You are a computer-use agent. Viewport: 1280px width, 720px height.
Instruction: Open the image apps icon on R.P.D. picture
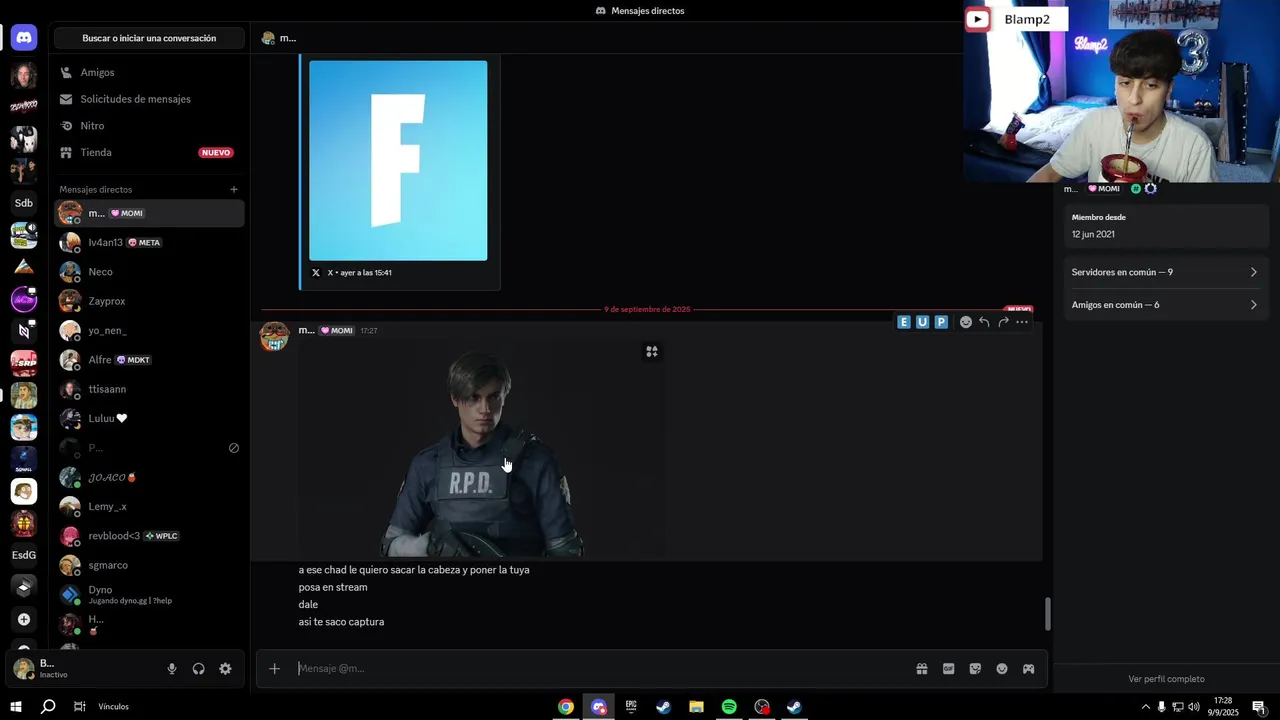click(652, 351)
